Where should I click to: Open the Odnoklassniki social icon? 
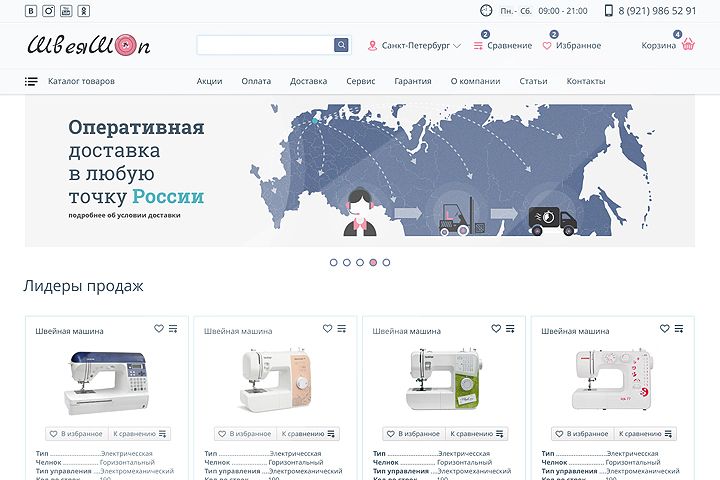(84, 11)
